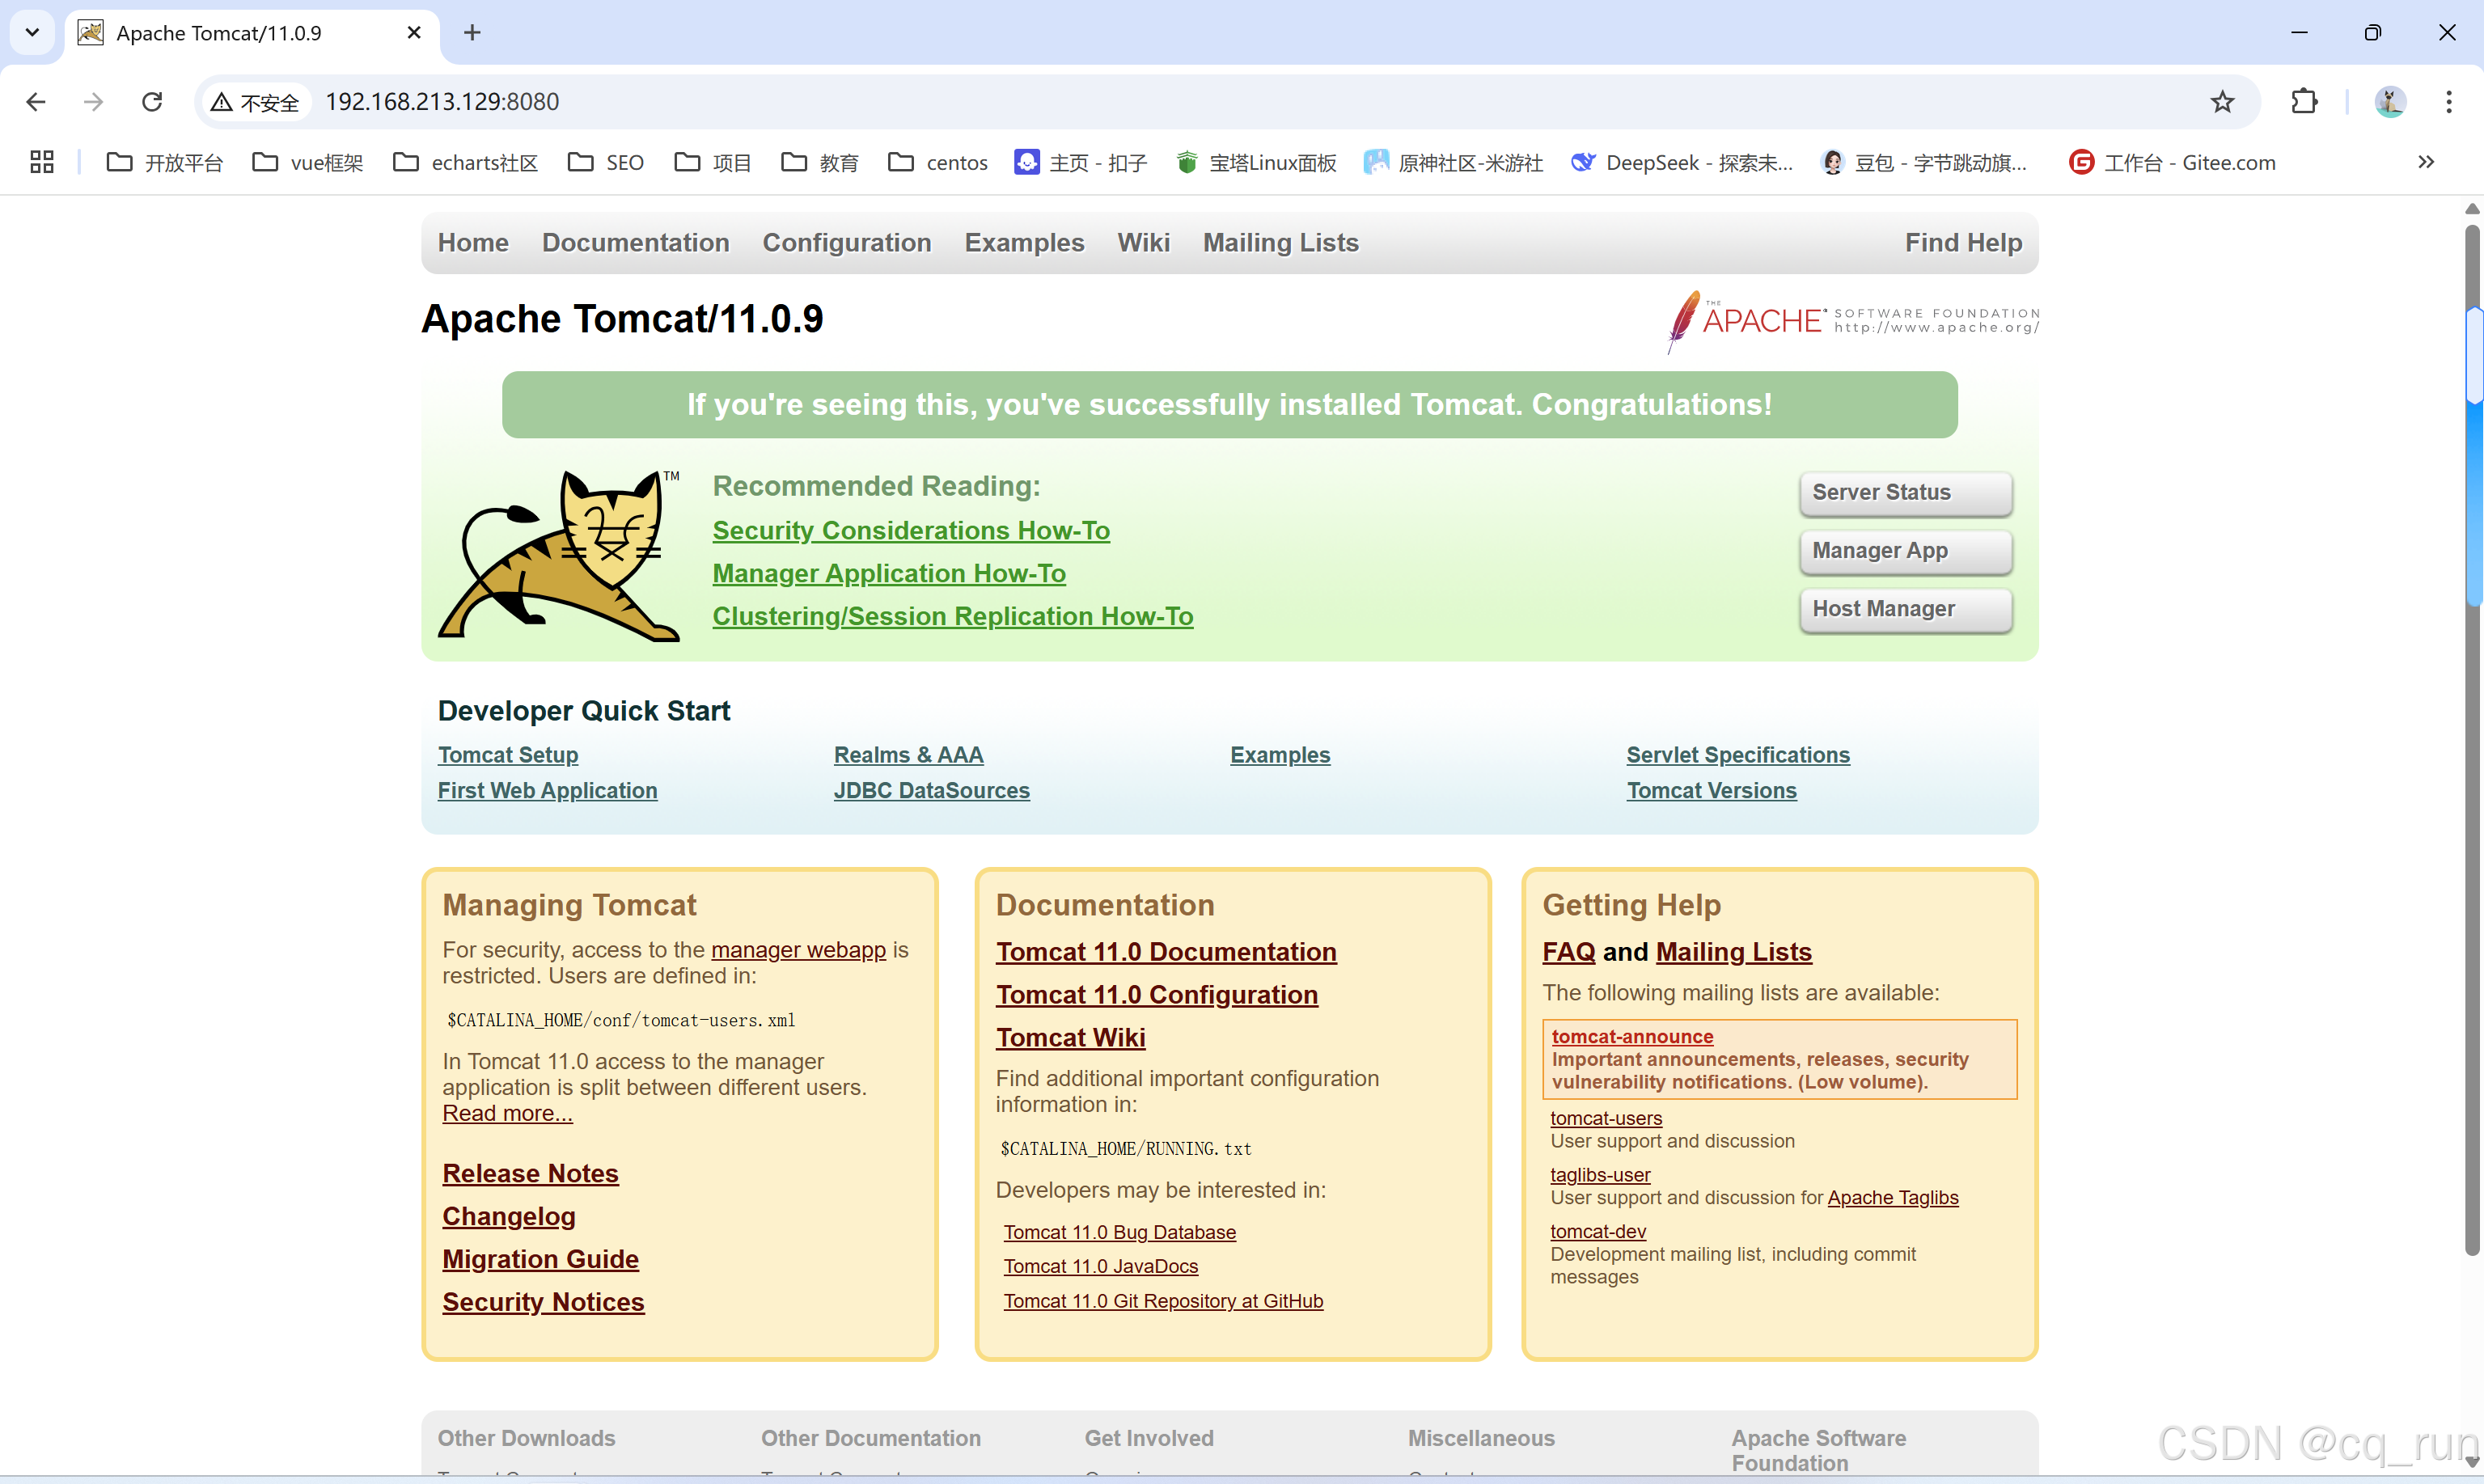Open the 宝塔Linux面板 bookmark

click(x=1256, y=162)
